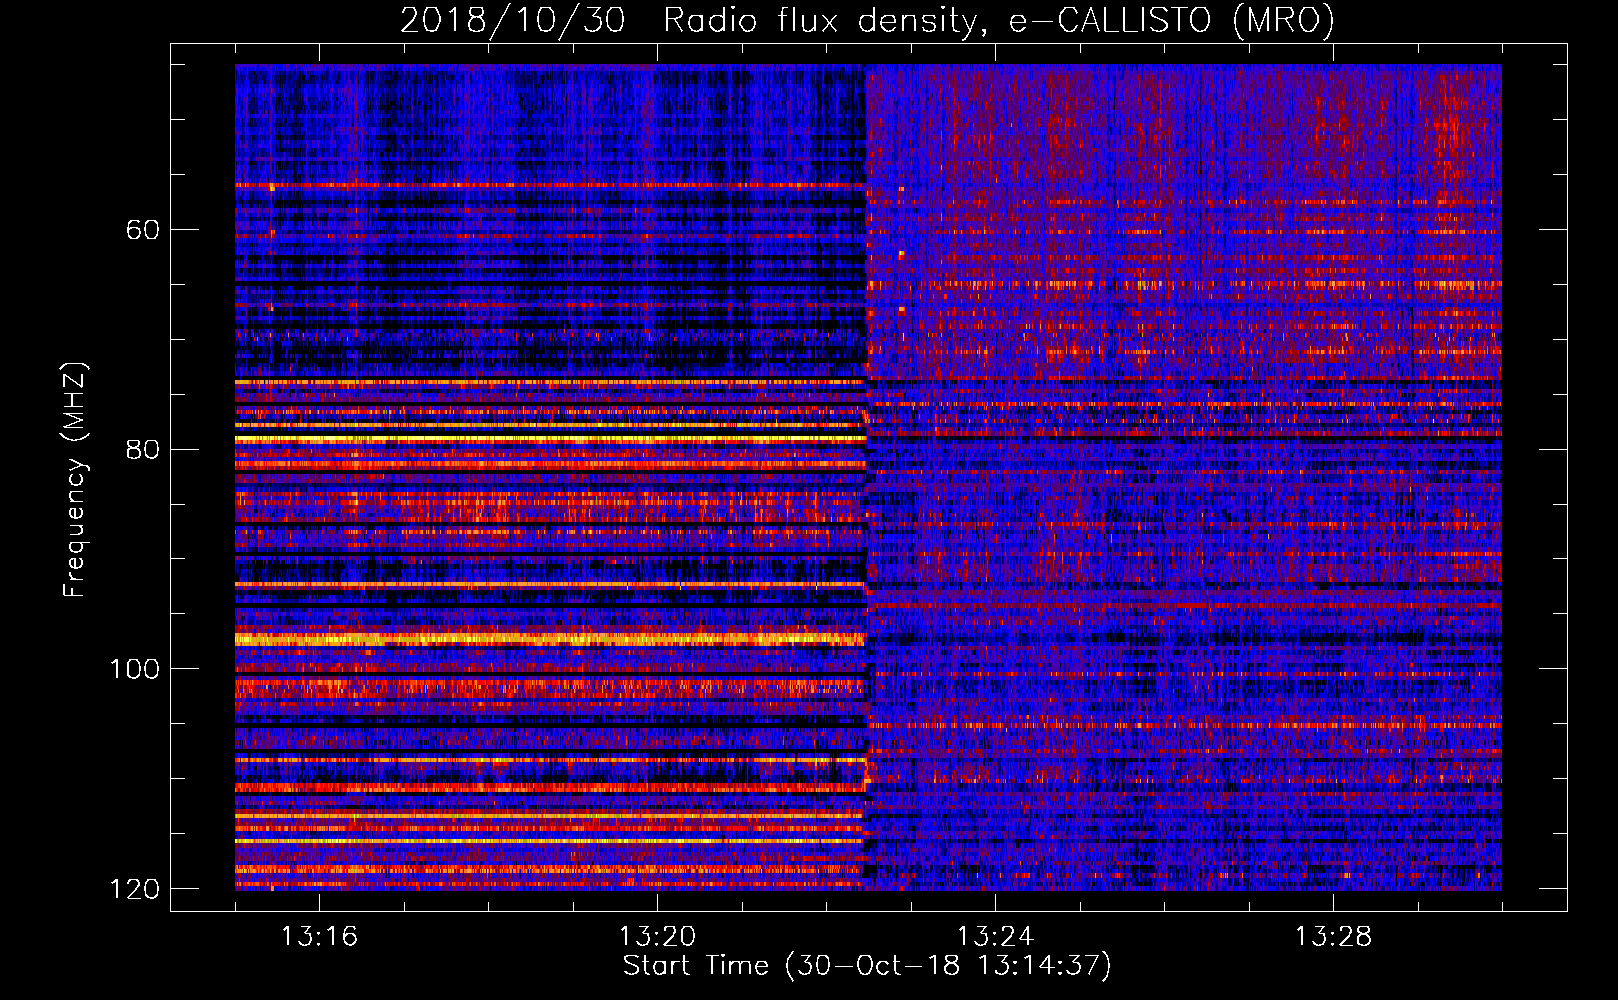1618x1000 pixels.
Task: Select the 13:16 time axis label
Action: pos(319,937)
